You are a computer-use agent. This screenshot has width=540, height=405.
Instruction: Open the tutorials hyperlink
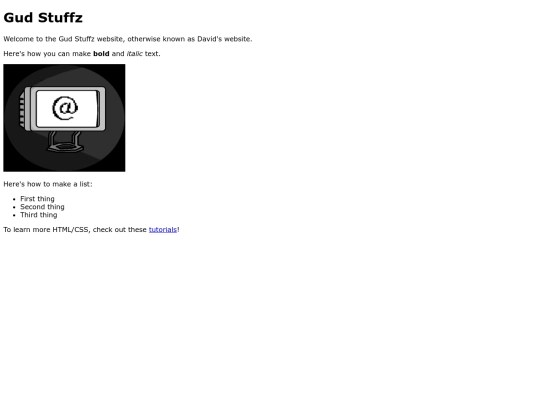(163, 230)
